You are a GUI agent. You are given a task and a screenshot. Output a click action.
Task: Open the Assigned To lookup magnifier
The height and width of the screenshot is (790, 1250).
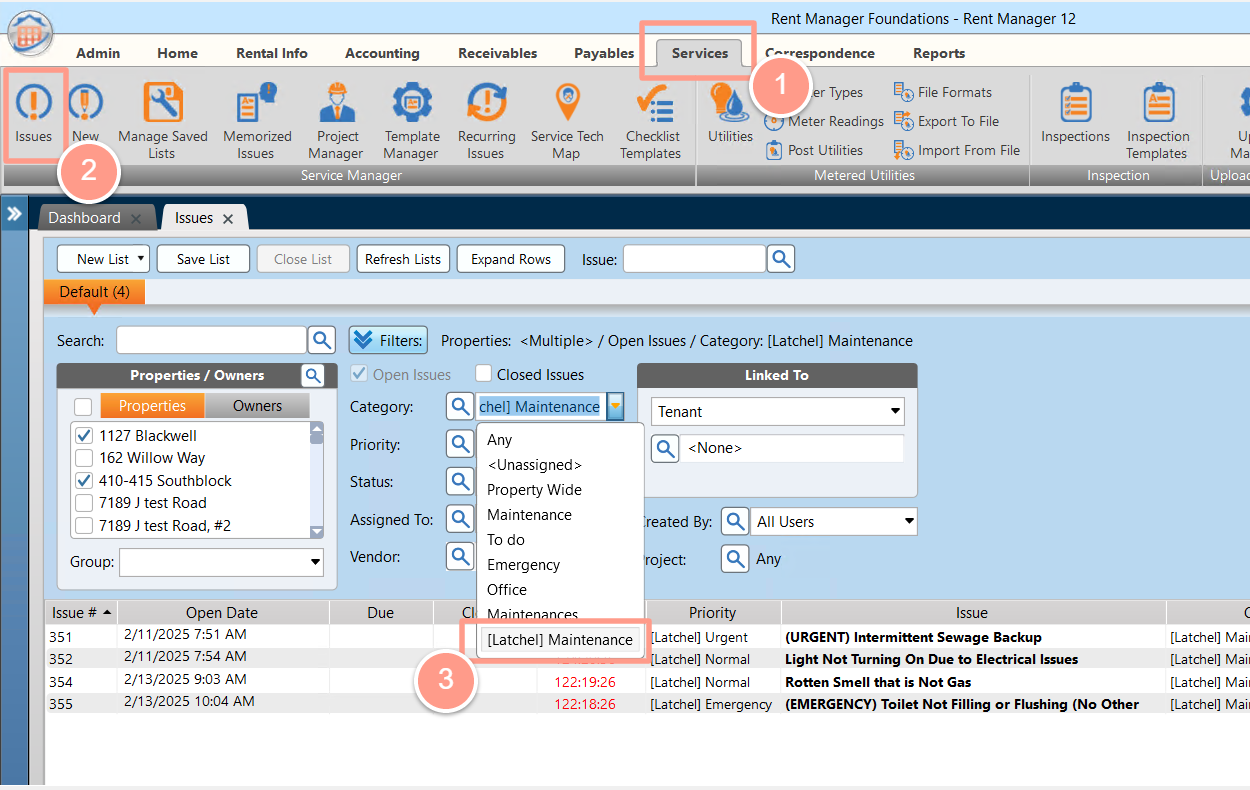(459, 519)
